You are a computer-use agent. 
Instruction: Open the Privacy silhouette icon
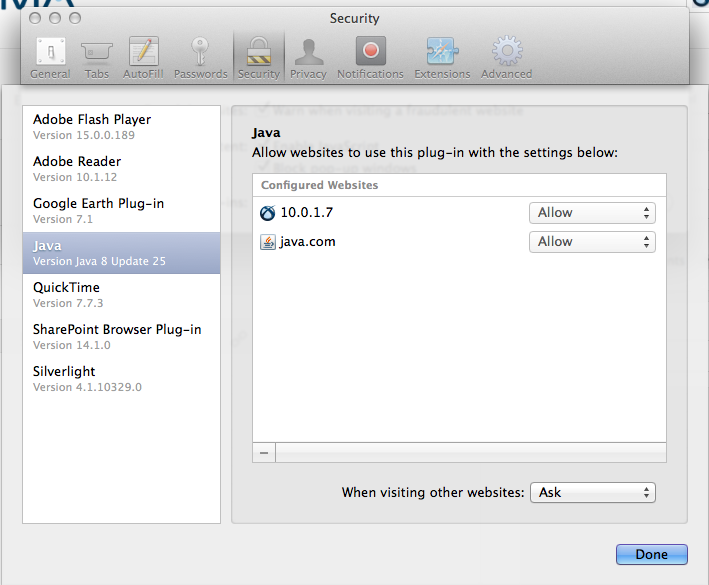pyautogui.click(x=308, y=52)
